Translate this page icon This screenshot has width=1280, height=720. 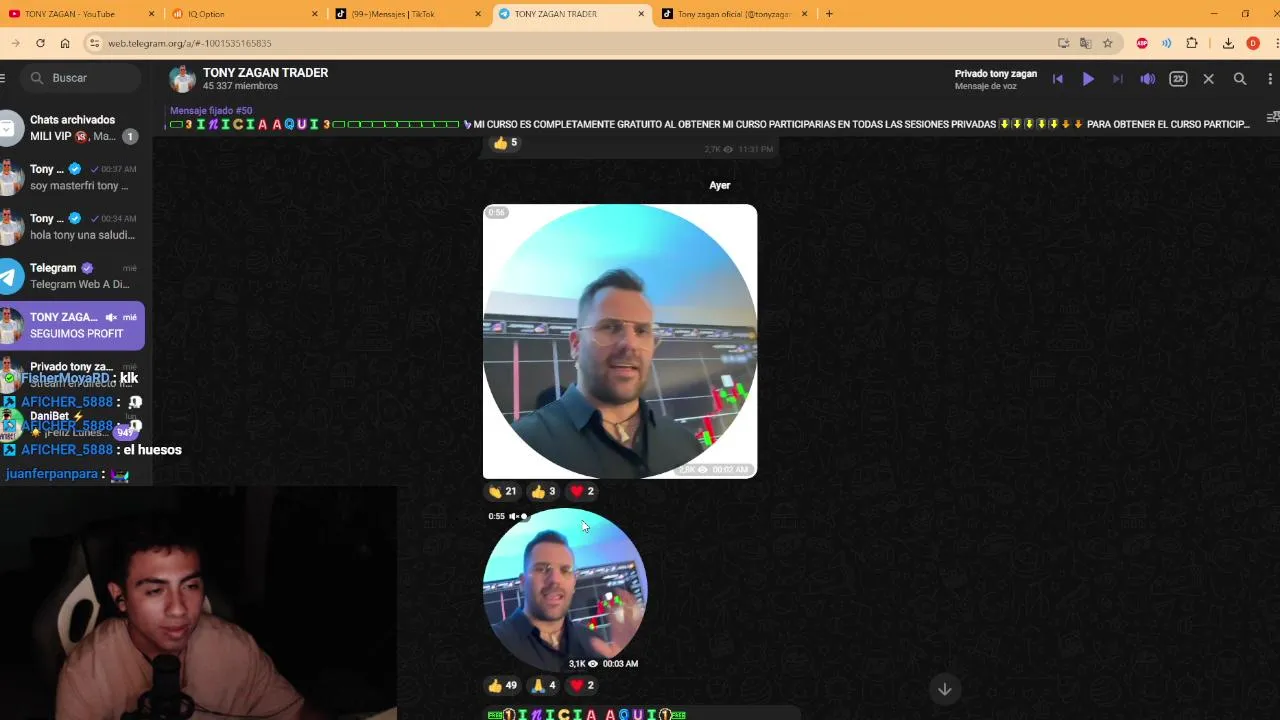point(1085,43)
